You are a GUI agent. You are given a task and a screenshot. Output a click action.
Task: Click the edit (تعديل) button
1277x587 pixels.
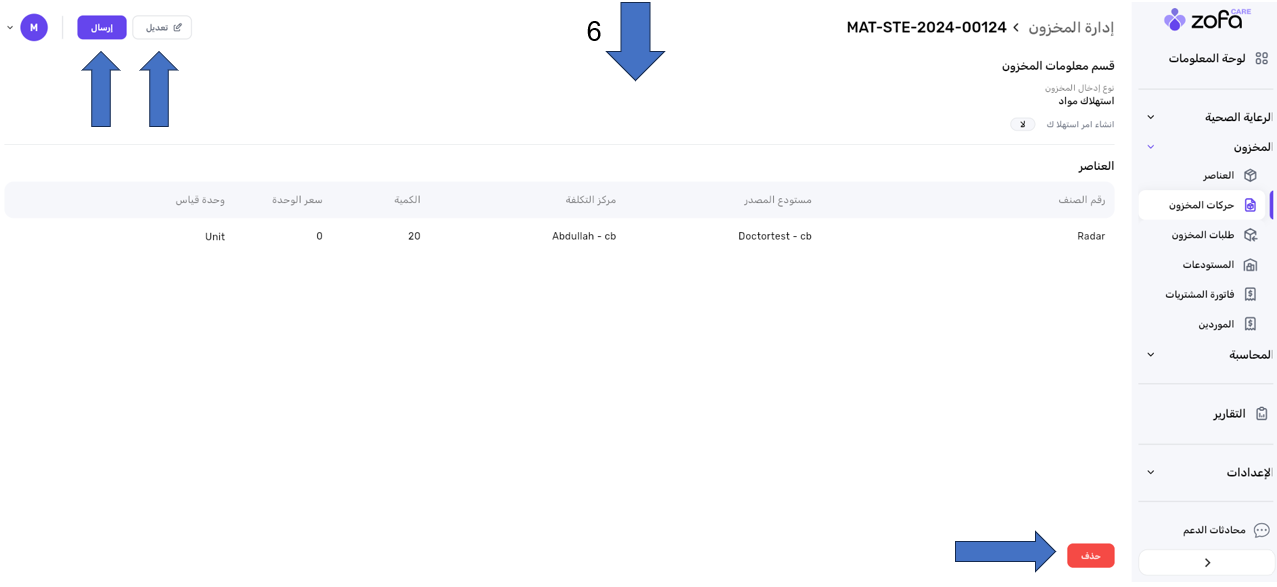pyautogui.click(x=162, y=28)
